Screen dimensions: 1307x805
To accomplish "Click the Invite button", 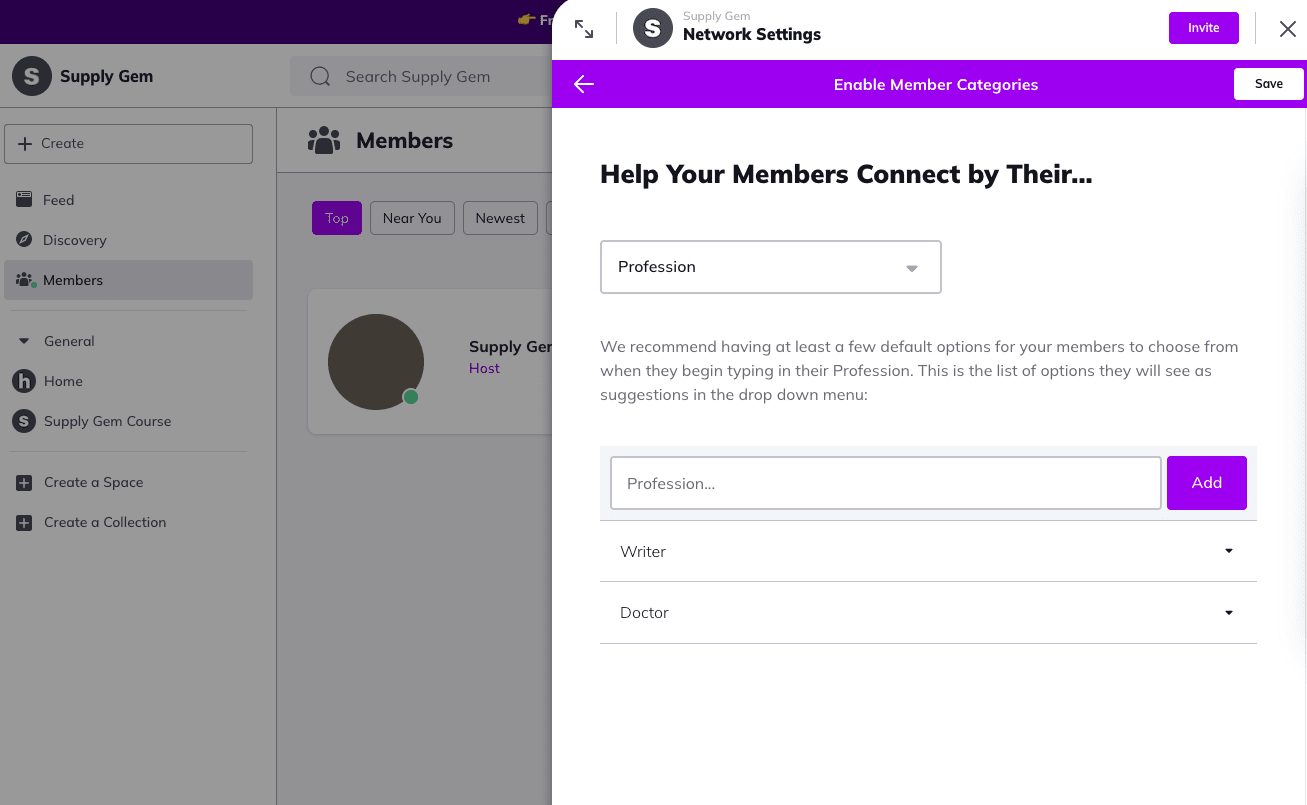I will (1203, 28).
